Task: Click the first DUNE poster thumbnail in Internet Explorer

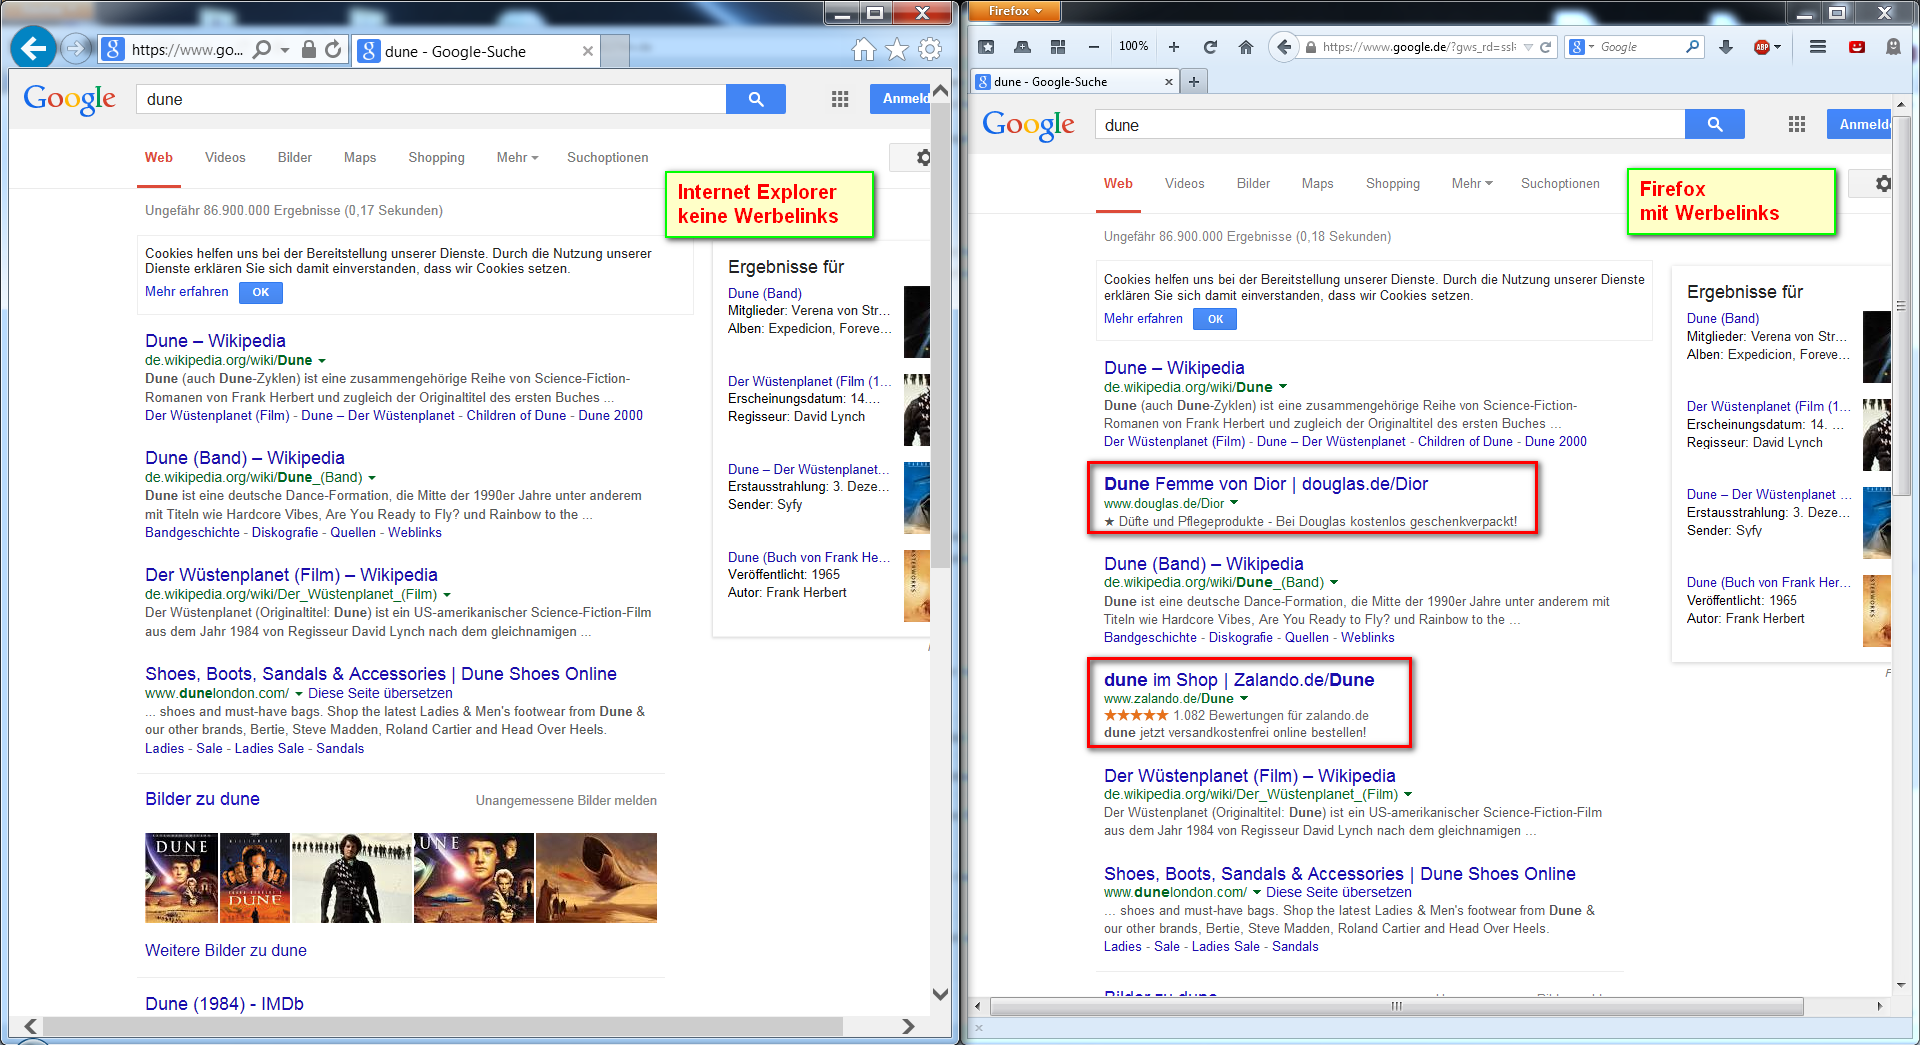Action: [181, 878]
